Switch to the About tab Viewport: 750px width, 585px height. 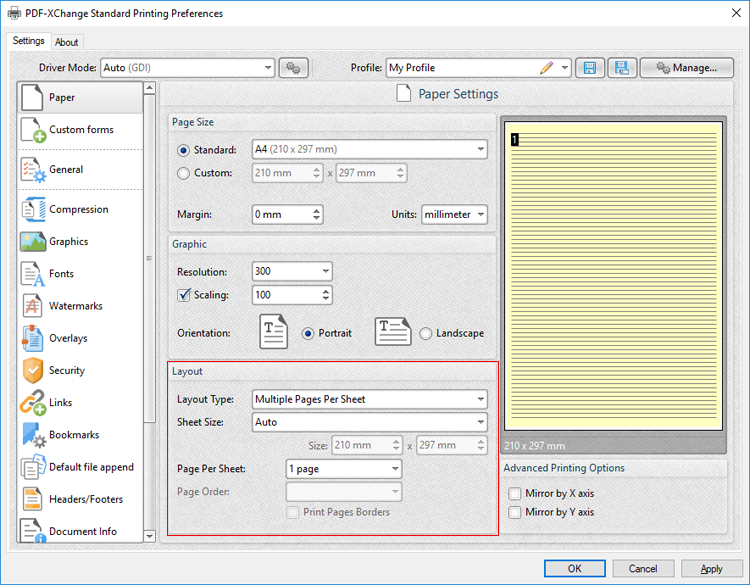tap(66, 42)
